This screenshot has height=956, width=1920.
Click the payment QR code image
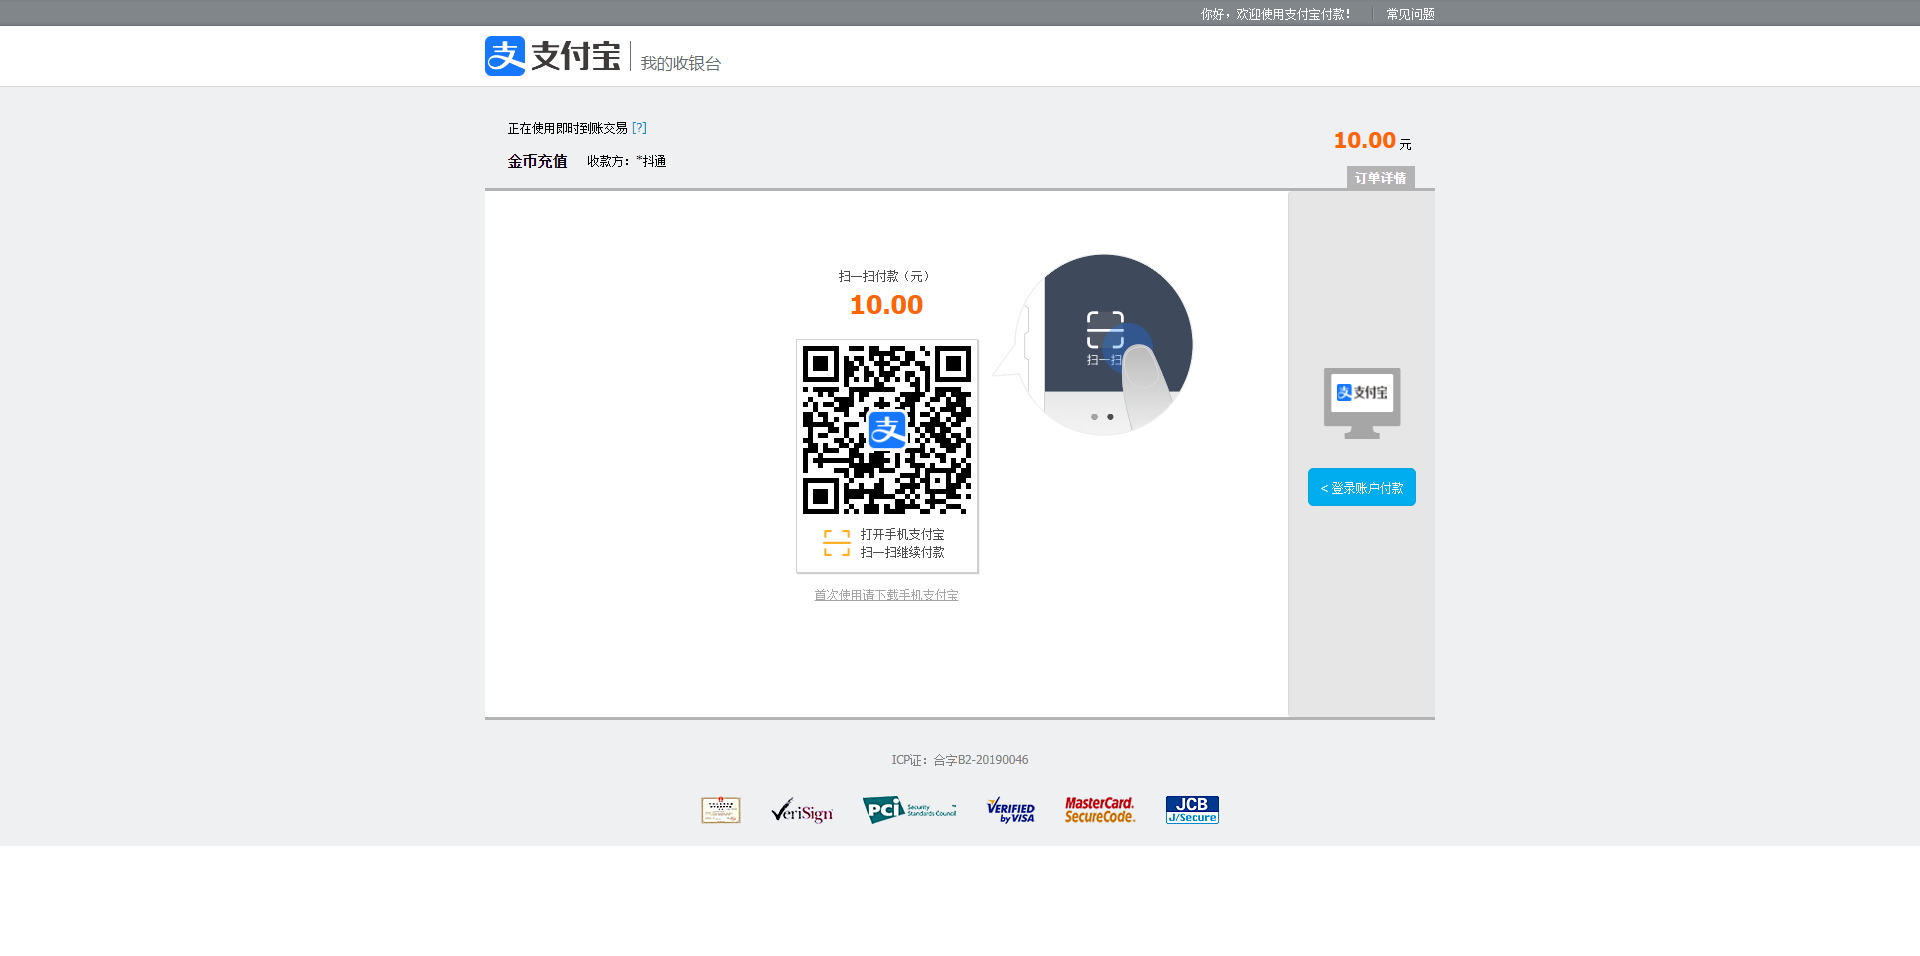click(887, 430)
